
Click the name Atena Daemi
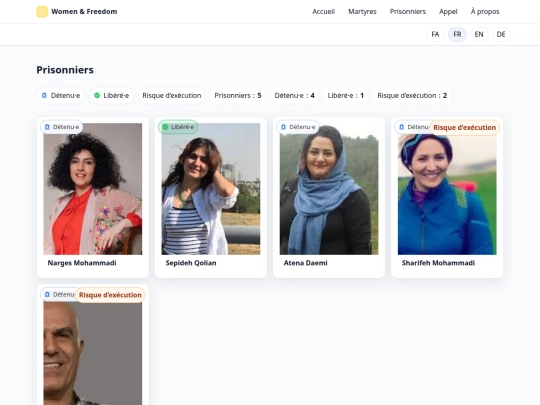305,263
